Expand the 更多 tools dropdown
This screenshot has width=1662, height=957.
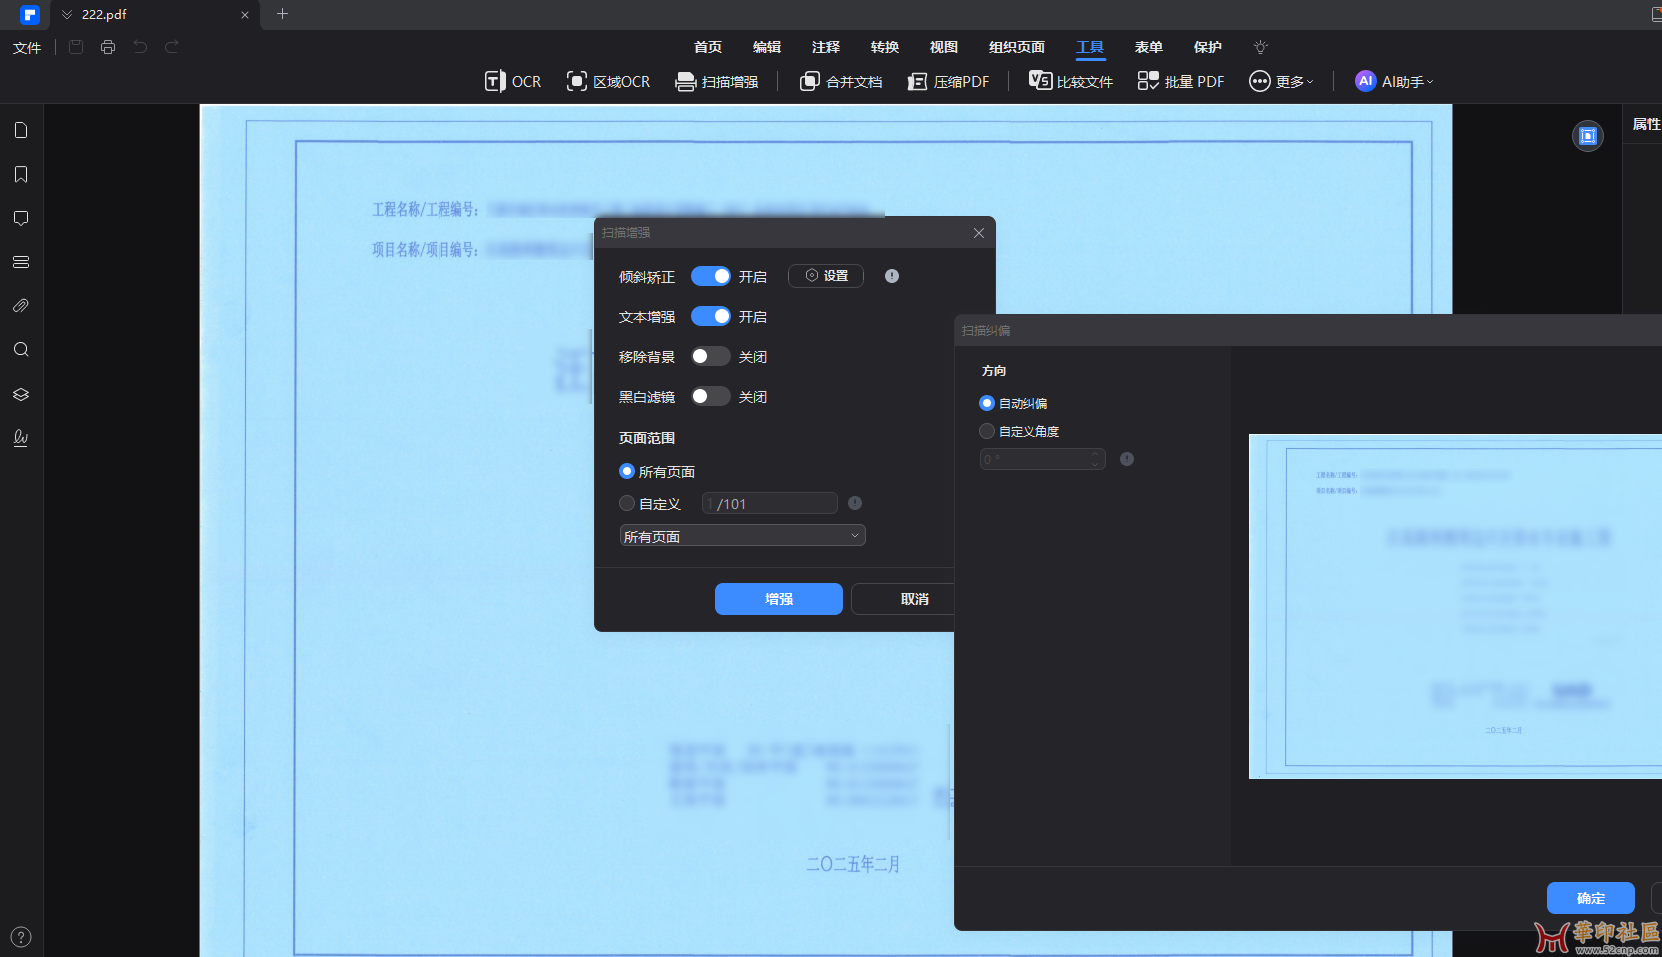click(x=1281, y=82)
